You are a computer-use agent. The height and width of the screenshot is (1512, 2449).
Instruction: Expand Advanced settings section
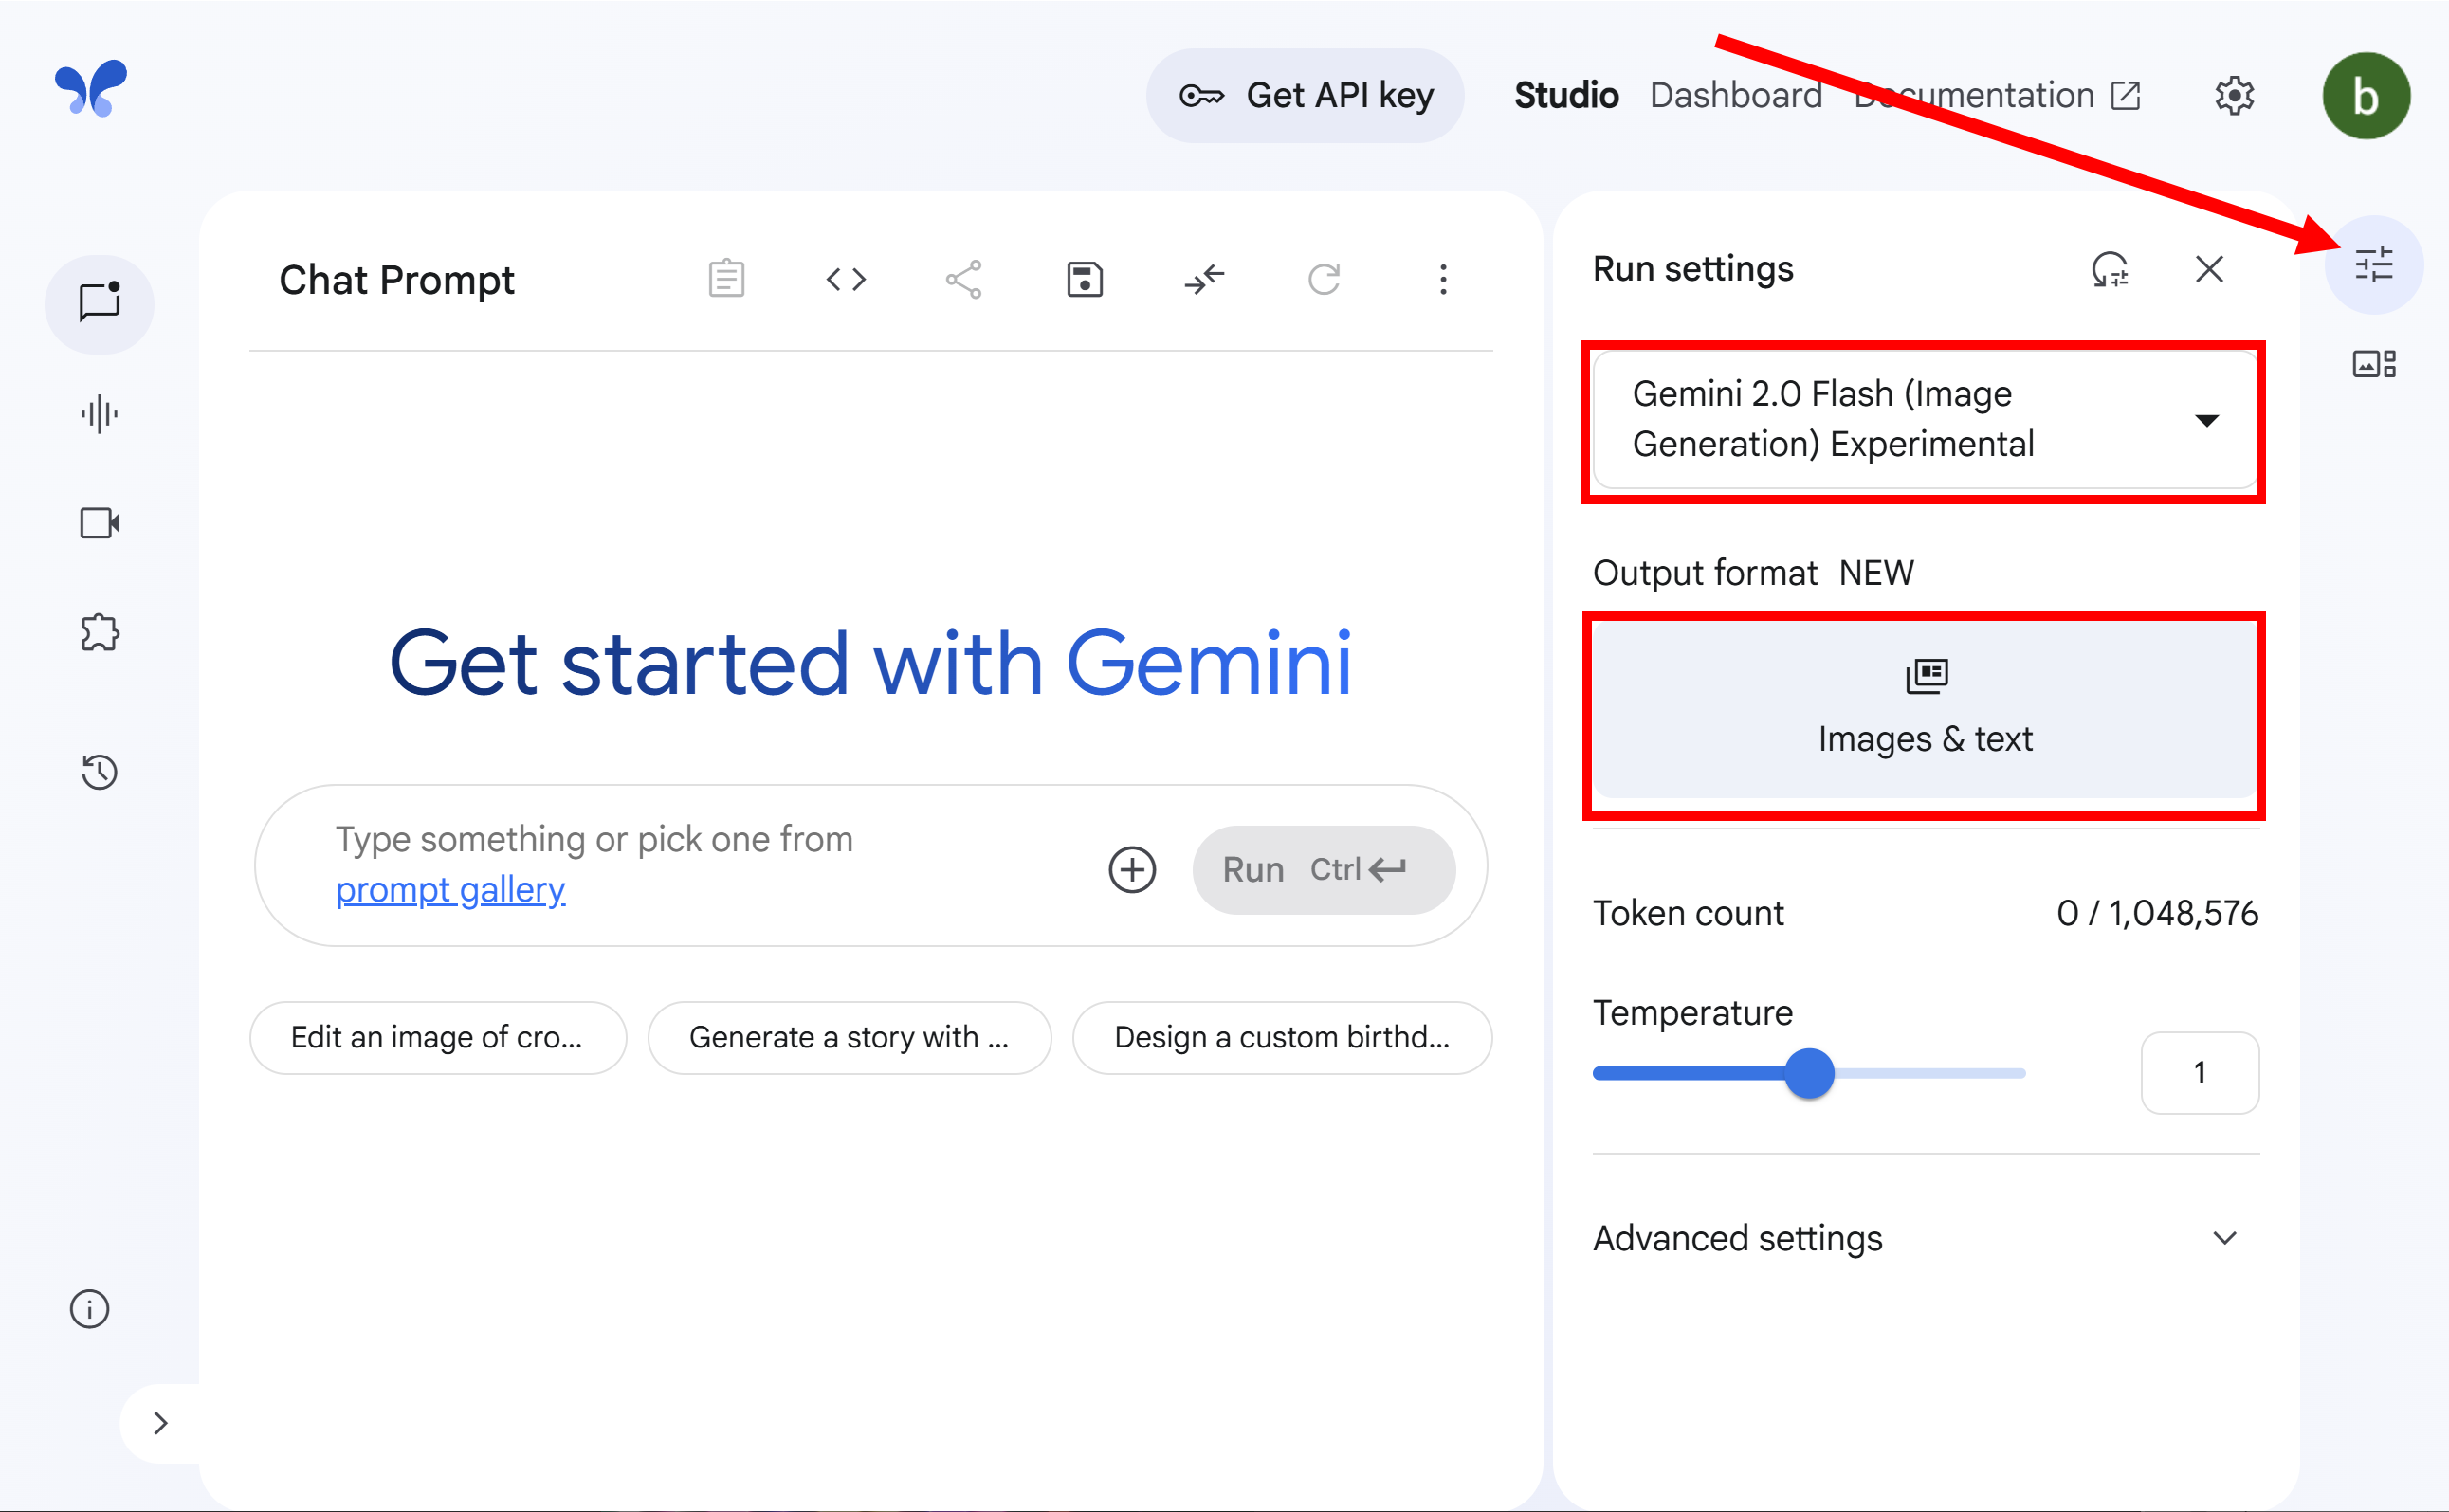pos(1924,1238)
